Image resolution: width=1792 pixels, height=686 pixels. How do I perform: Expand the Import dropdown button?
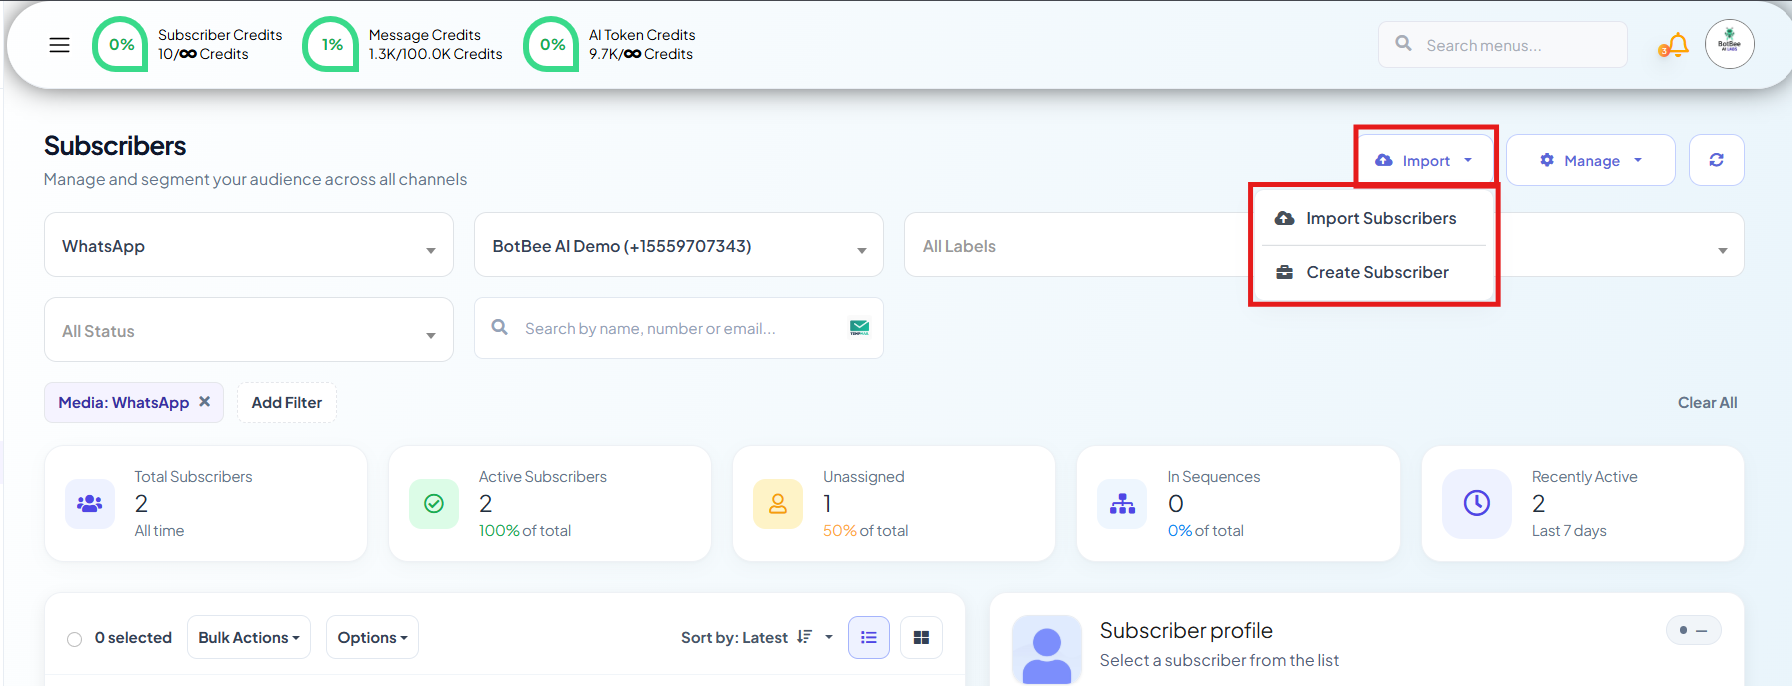pos(1425,160)
